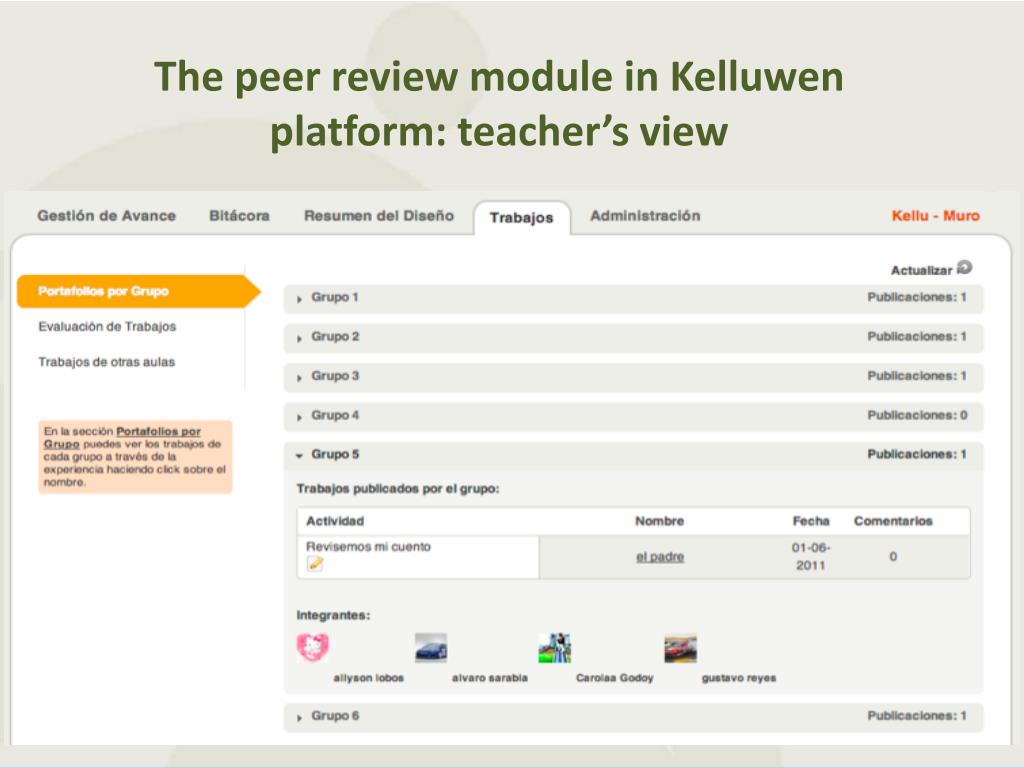Expand the Grupo 3 row arrow
Viewport: 1024px width, 768px height.
pos(299,377)
